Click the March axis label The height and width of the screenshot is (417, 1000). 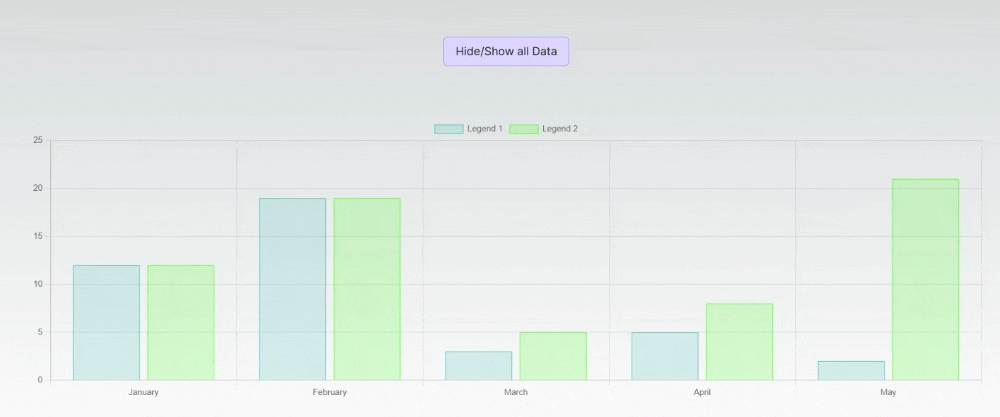point(516,392)
